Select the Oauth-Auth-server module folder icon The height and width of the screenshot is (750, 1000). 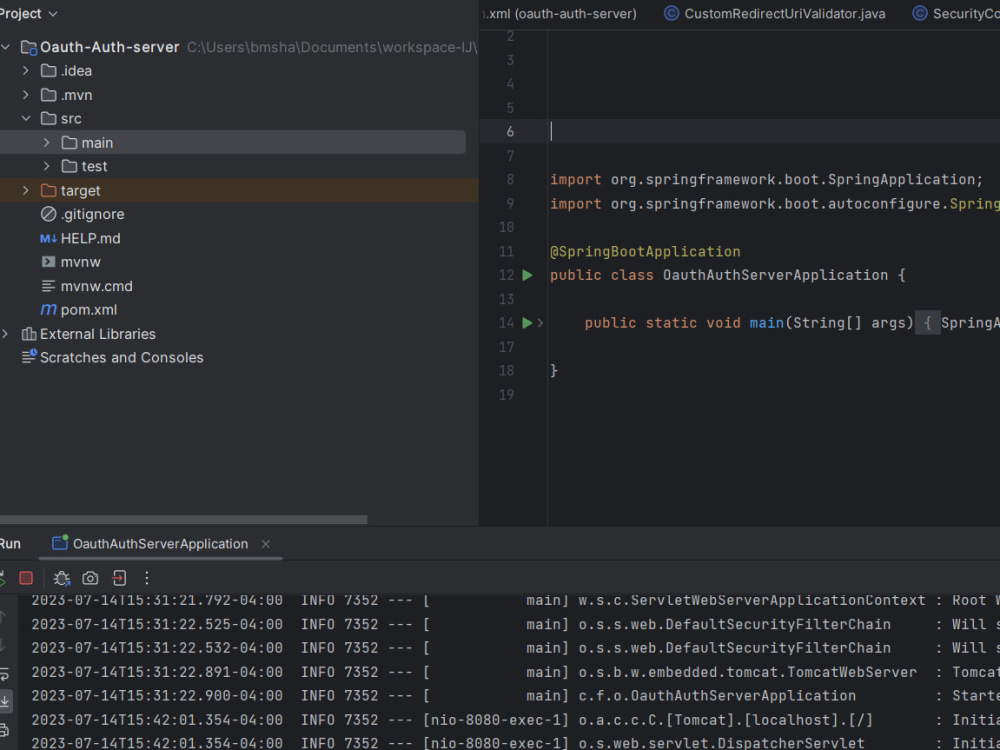29,48
